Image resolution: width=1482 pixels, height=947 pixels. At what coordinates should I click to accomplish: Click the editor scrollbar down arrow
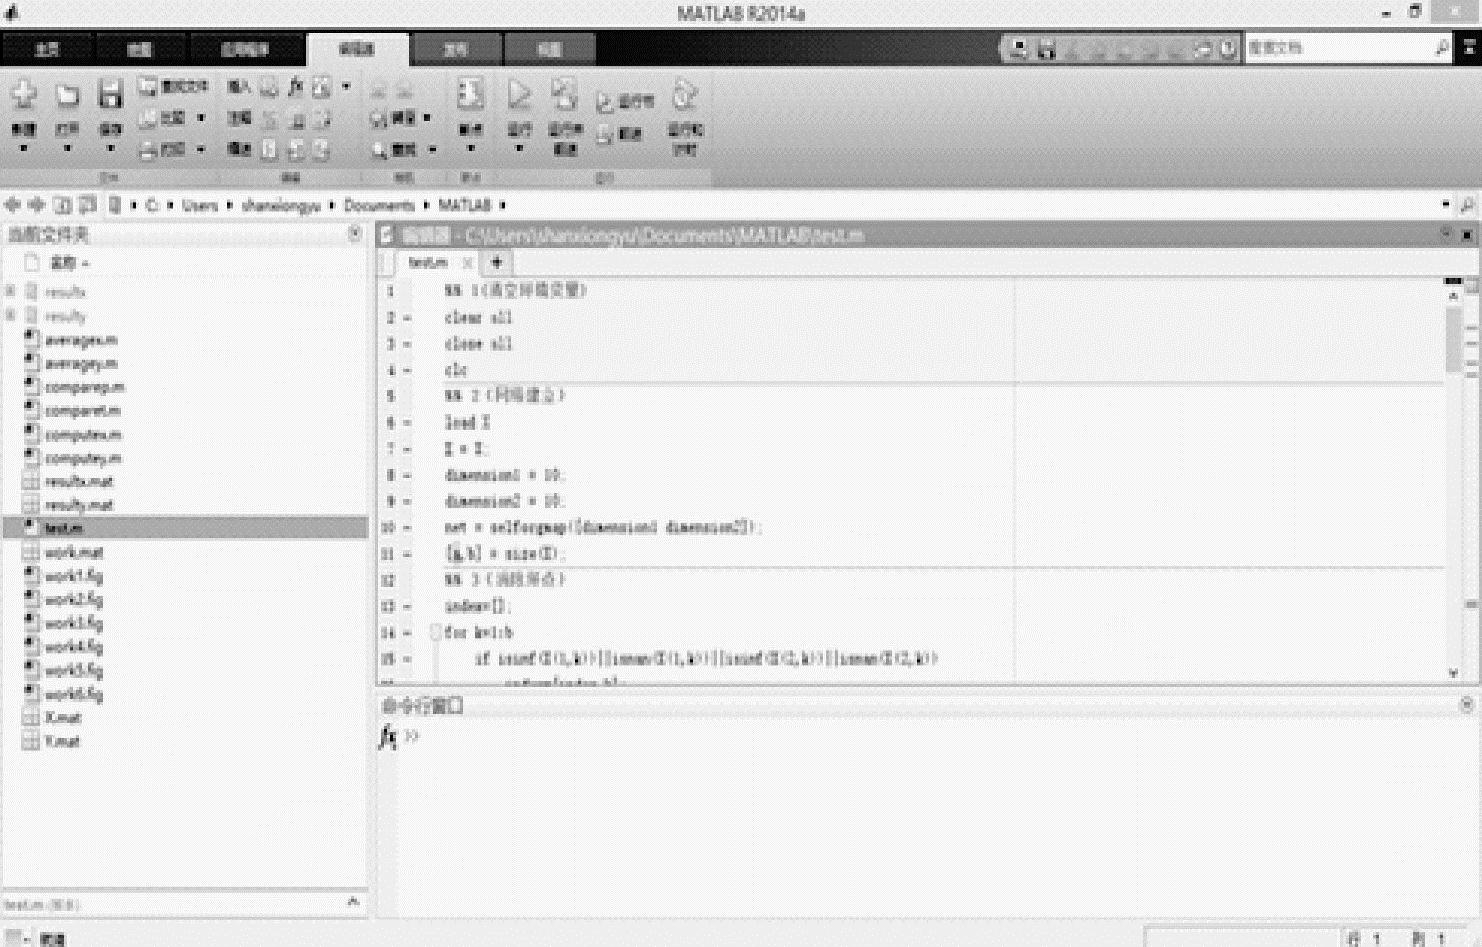point(1453,673)
